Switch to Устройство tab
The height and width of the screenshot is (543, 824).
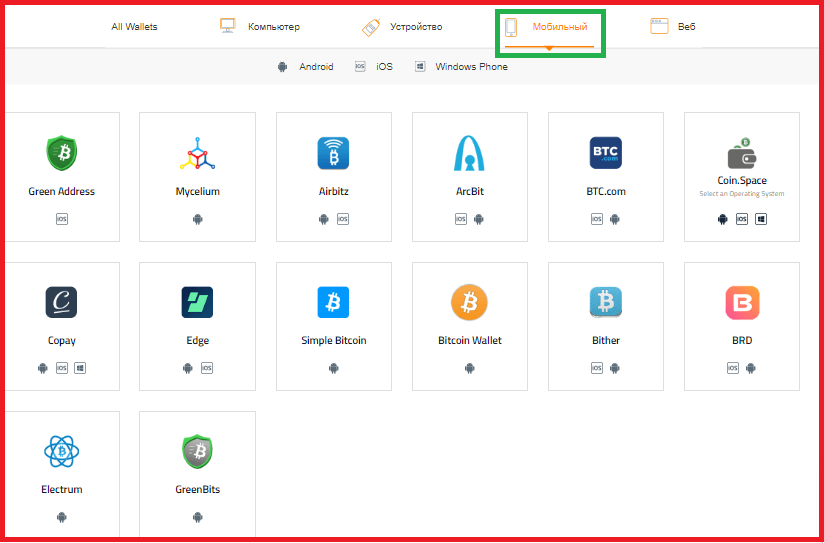point(402,27)
